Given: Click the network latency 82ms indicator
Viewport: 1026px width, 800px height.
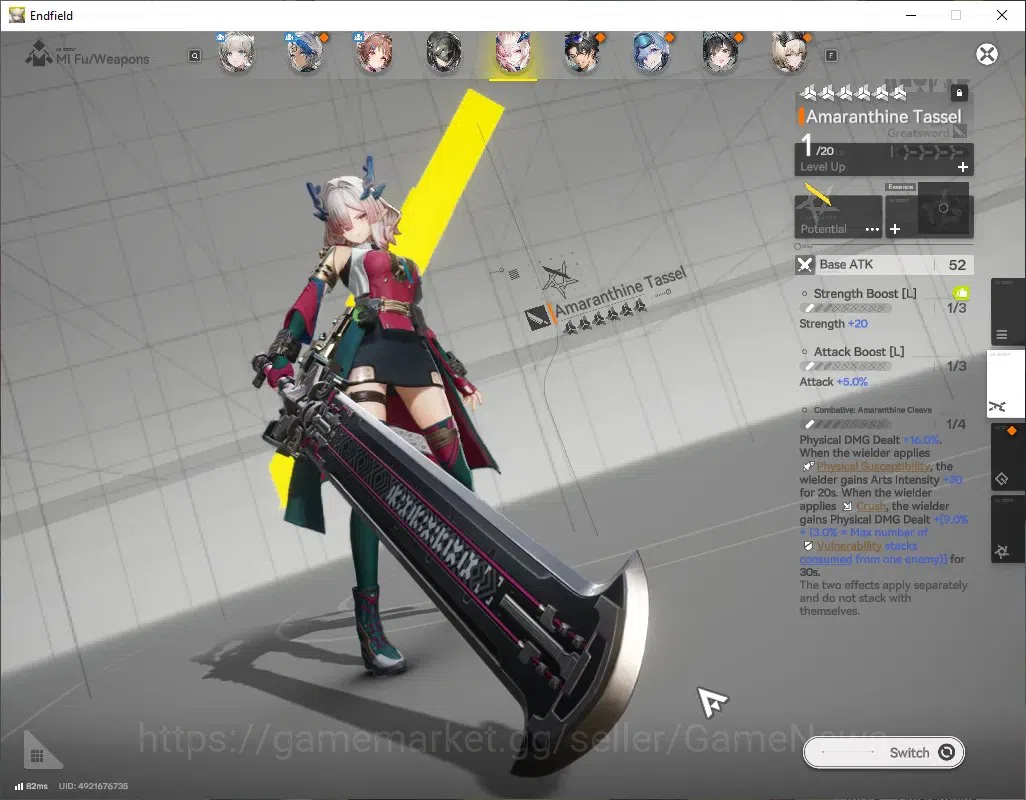Looking at the screenshot, I should 31,786.
